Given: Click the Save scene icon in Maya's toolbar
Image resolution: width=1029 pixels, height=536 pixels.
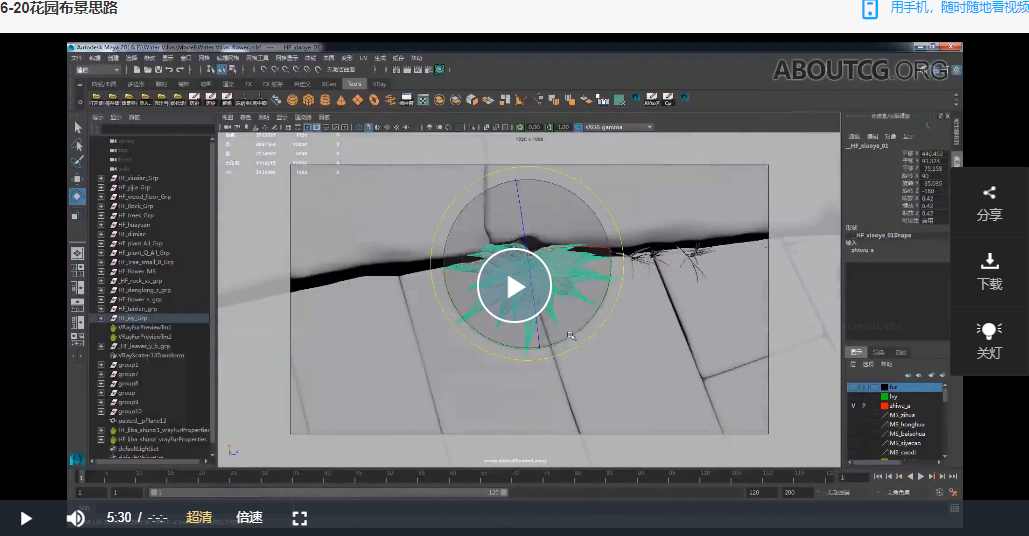Looking at the screenshot, I should [158, 70].
